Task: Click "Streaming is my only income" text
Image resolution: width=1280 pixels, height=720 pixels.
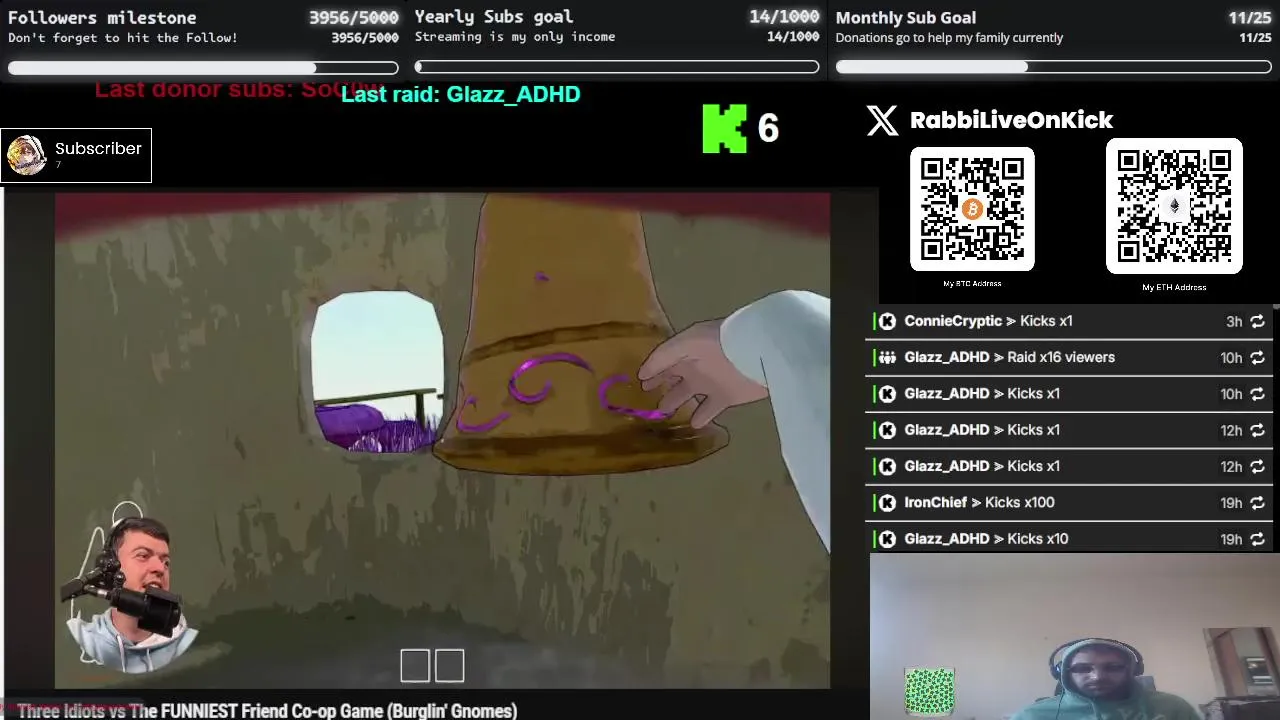Action: point(515,37)
